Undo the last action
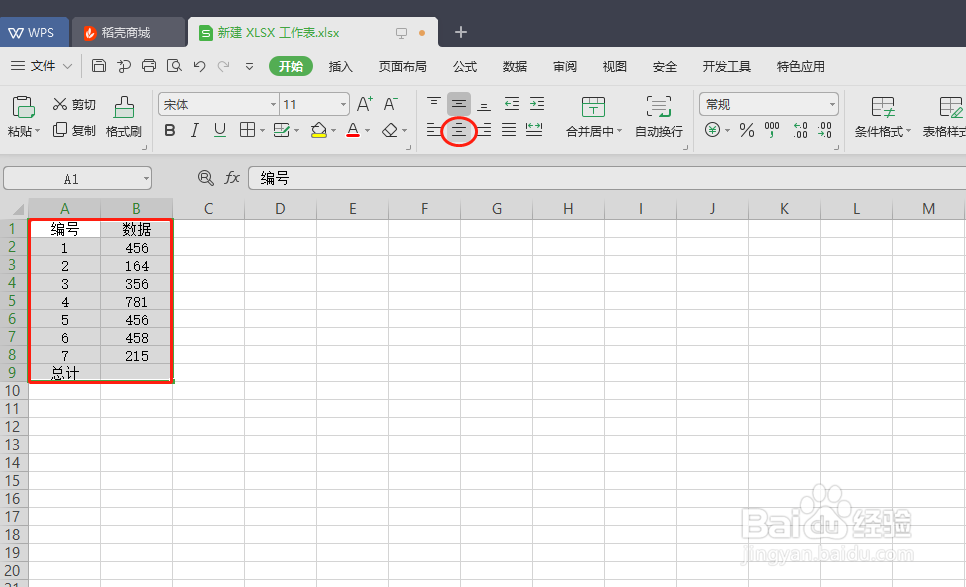966x587 pixels. pyautogui.click(x=199, y=66)
